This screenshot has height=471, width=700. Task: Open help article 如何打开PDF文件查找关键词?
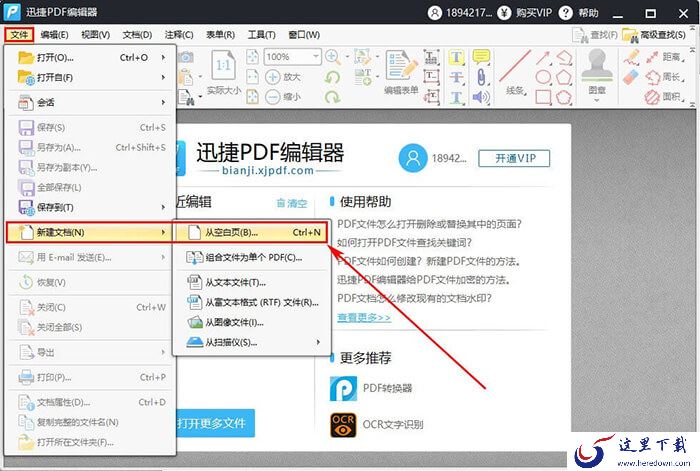point(404,242)
